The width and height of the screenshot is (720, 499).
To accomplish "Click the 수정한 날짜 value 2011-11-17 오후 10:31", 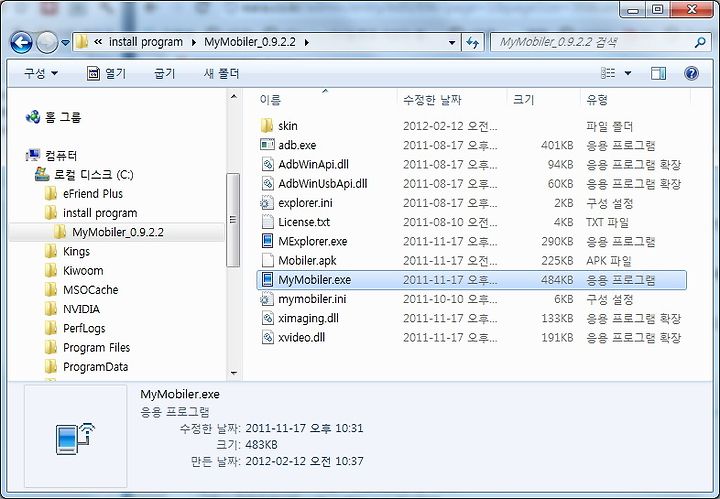I will point(304,428).
